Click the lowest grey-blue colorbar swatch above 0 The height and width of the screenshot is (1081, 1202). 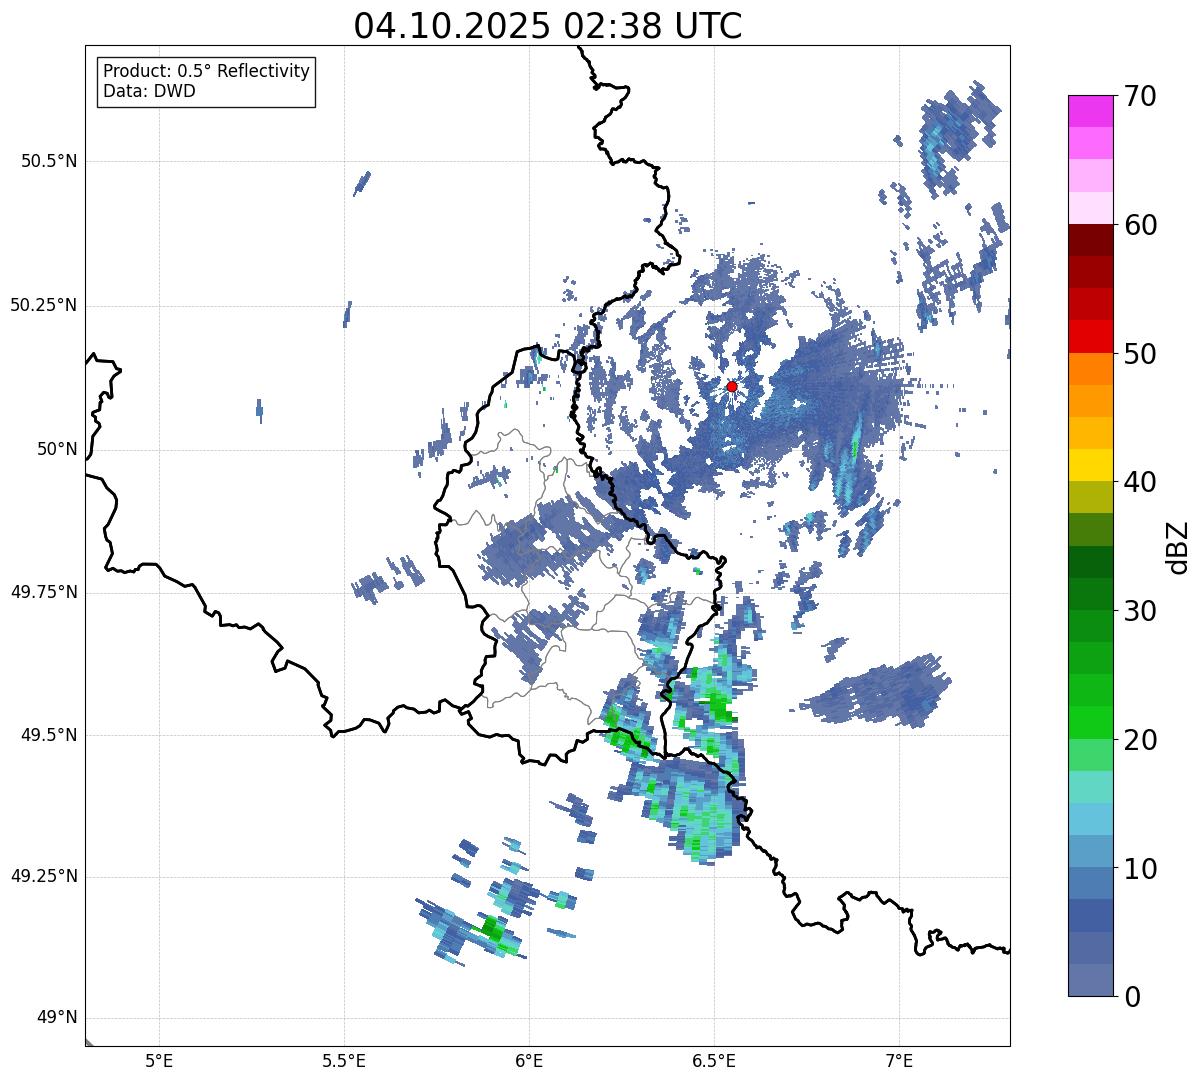pyautogui.click(x=1091, y=980)
